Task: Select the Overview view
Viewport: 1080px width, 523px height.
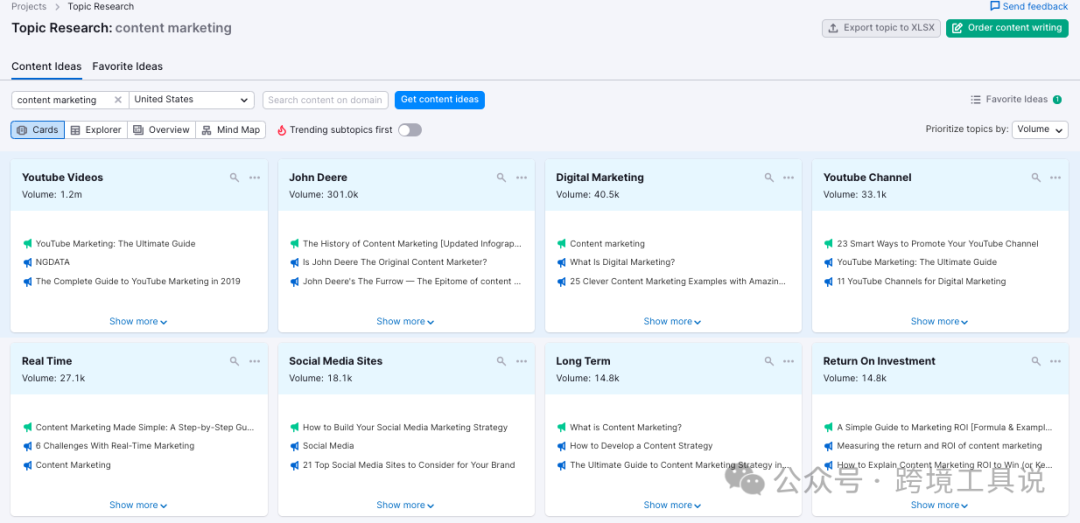Action: click(x=162, y=130)
